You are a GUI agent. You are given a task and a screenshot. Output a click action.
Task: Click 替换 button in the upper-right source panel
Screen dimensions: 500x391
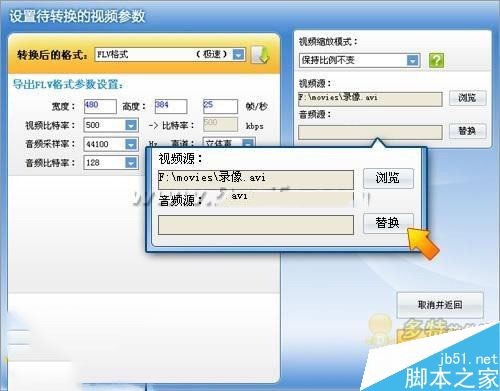pyautogui.click(x=467, y=131)
